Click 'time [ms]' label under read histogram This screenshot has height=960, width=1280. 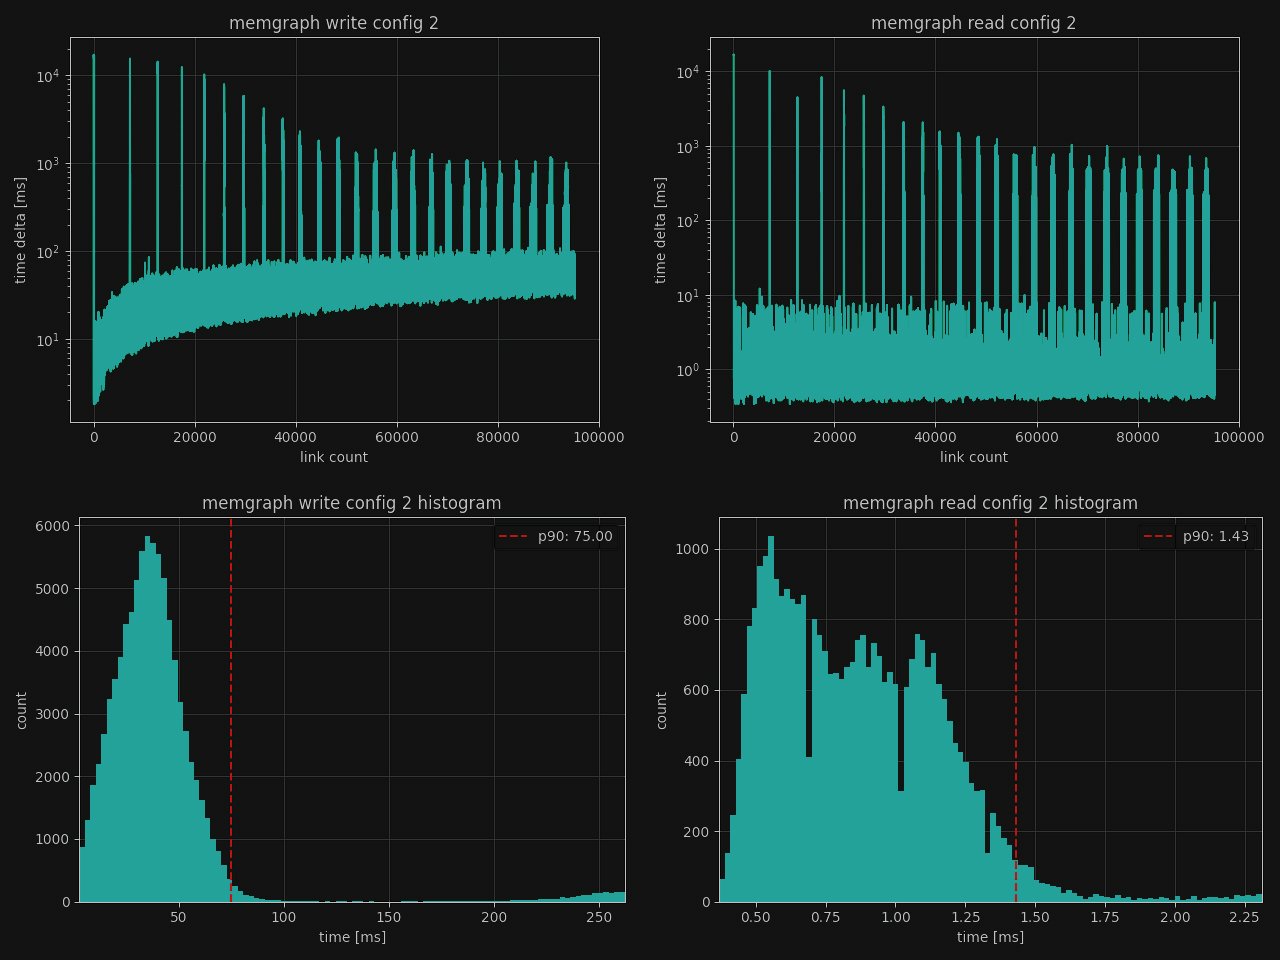[990, 937]
